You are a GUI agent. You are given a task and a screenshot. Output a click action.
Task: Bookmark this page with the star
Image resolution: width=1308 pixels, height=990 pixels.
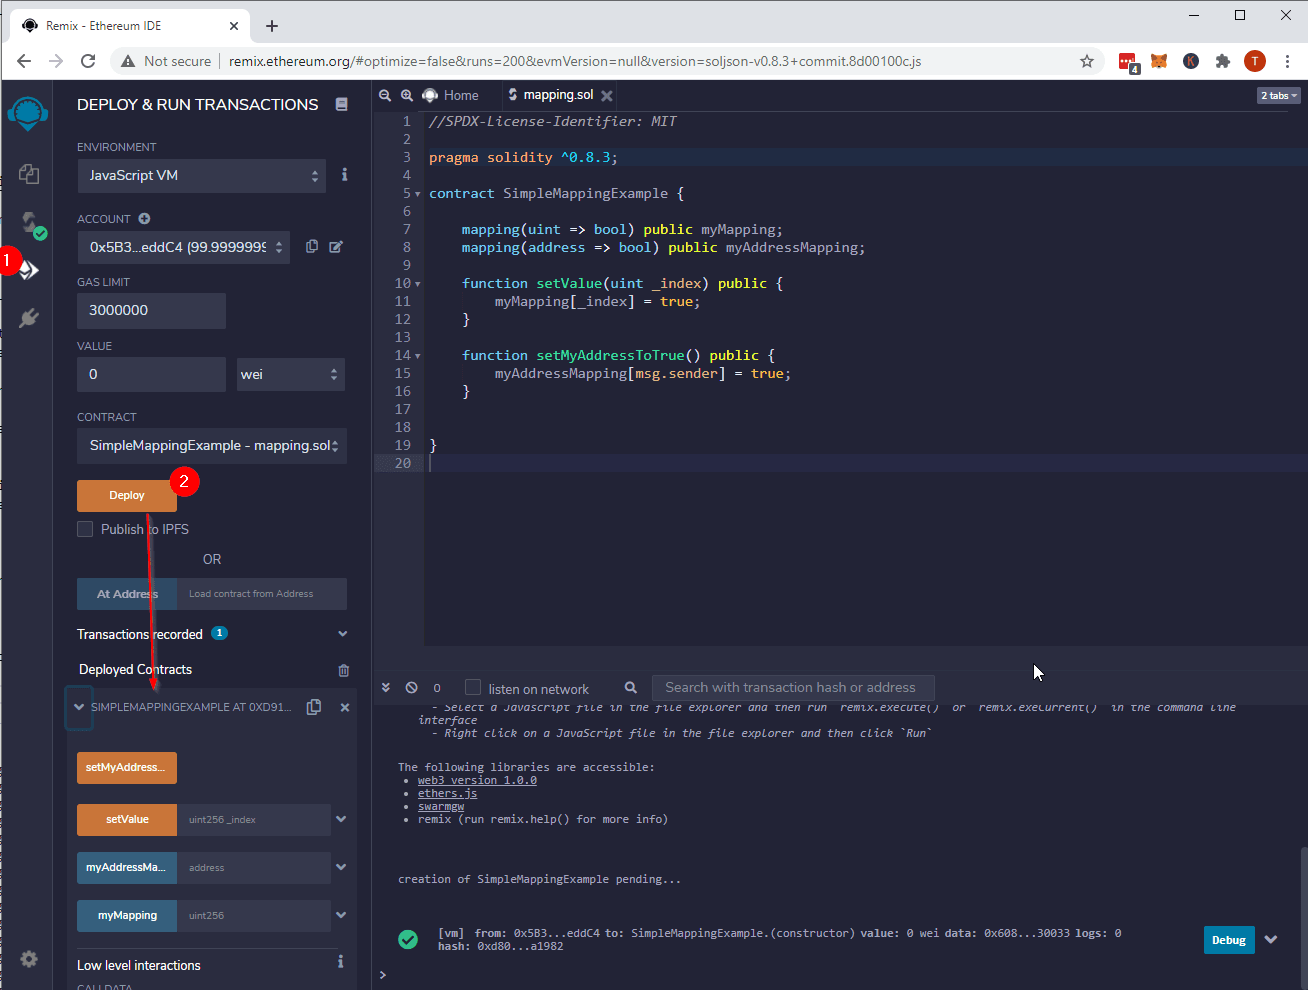(1087, 61)
